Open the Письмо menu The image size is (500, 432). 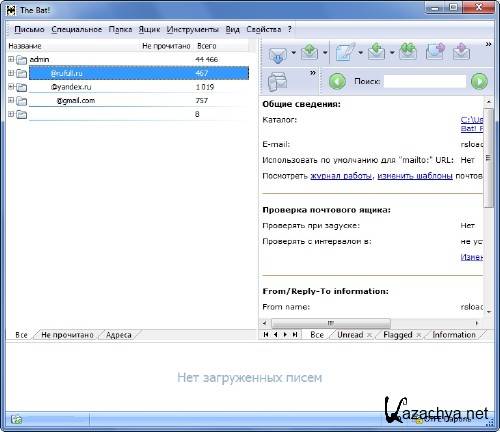(x=29, y=29)
